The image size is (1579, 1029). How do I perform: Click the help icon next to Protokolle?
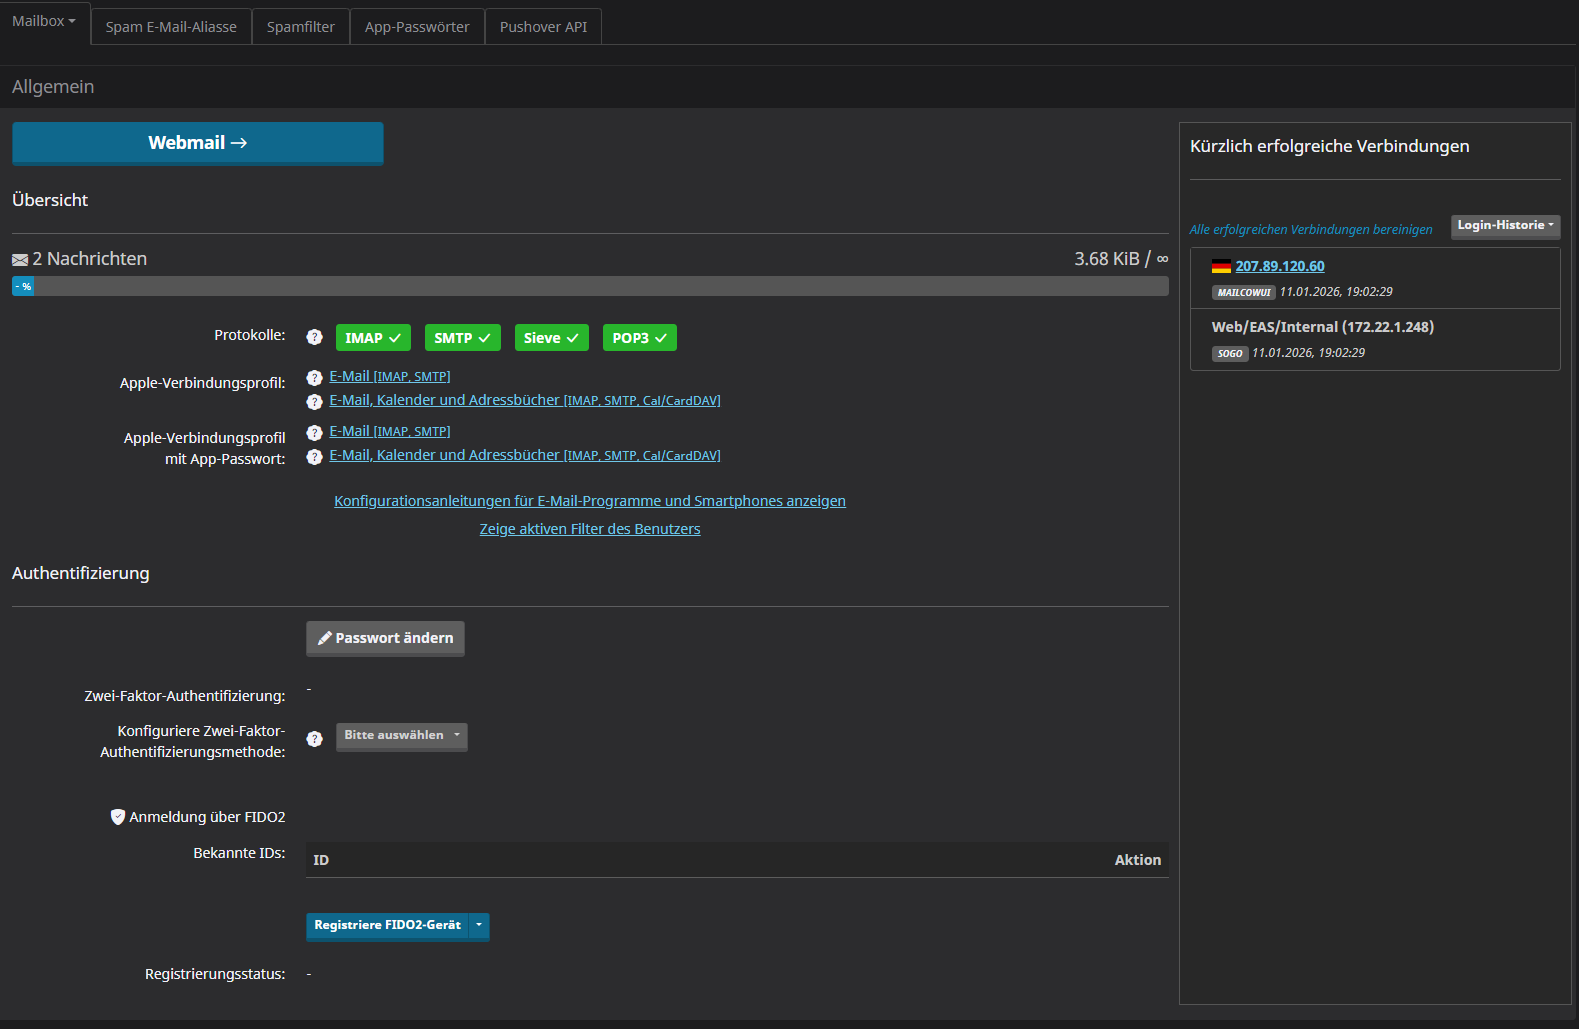pos(314,338)
